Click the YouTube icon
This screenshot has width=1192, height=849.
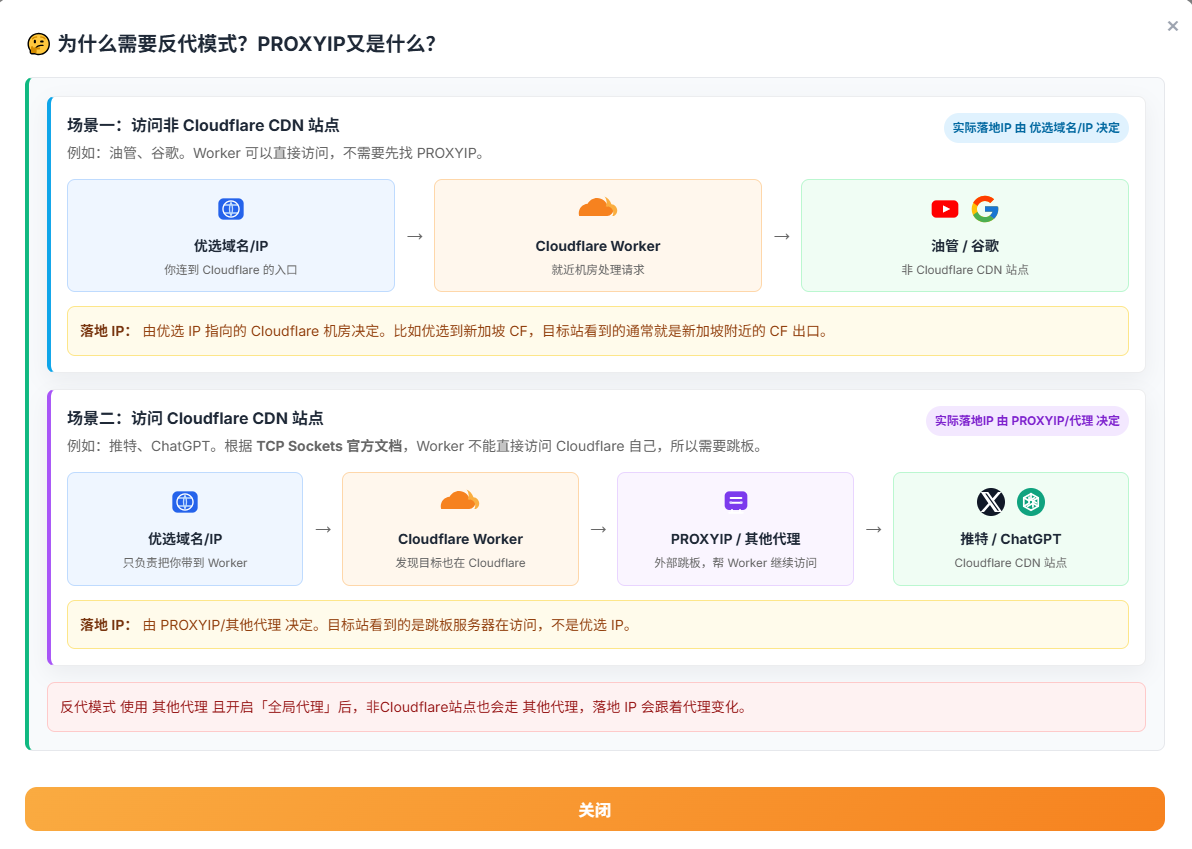tap(945, 208)
